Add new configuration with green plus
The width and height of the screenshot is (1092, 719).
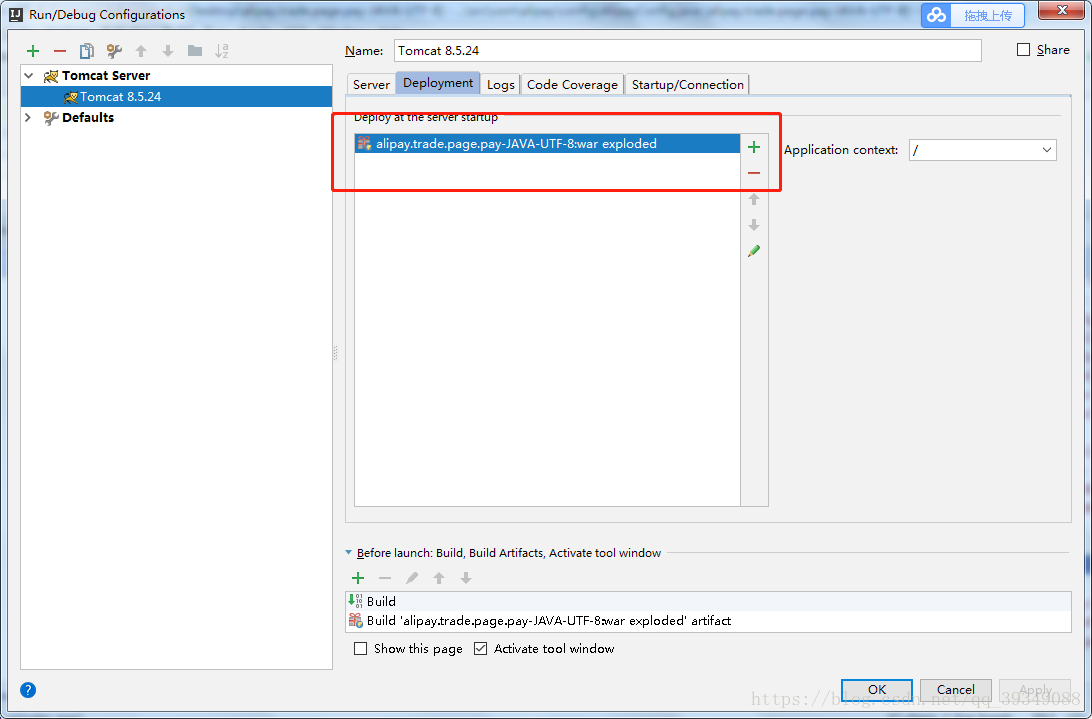[x=33, y=51]
